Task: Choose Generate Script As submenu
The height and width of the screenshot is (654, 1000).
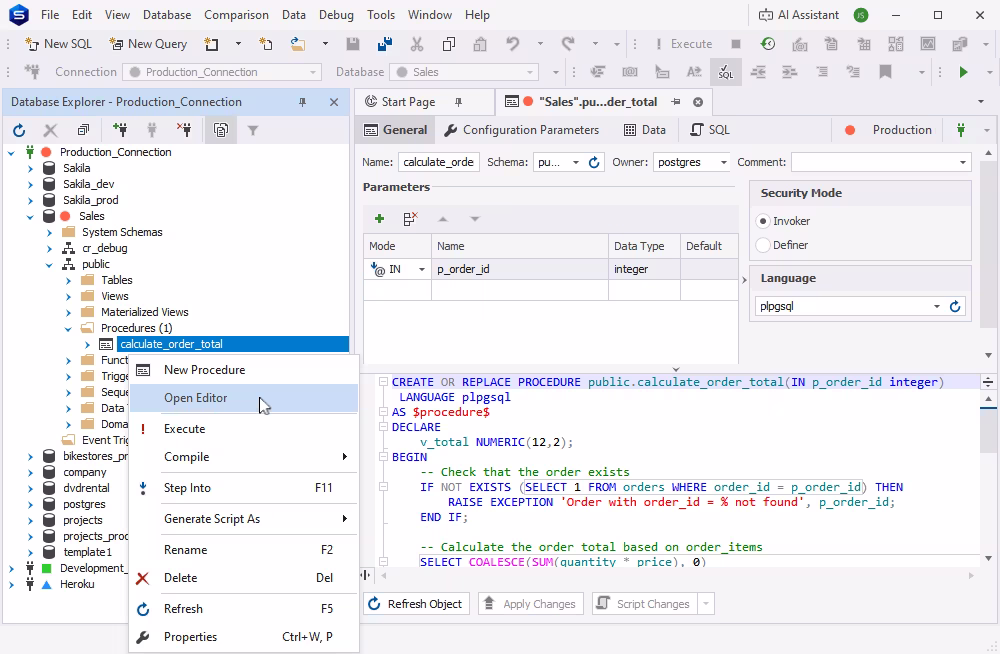Action: [244, 519]
